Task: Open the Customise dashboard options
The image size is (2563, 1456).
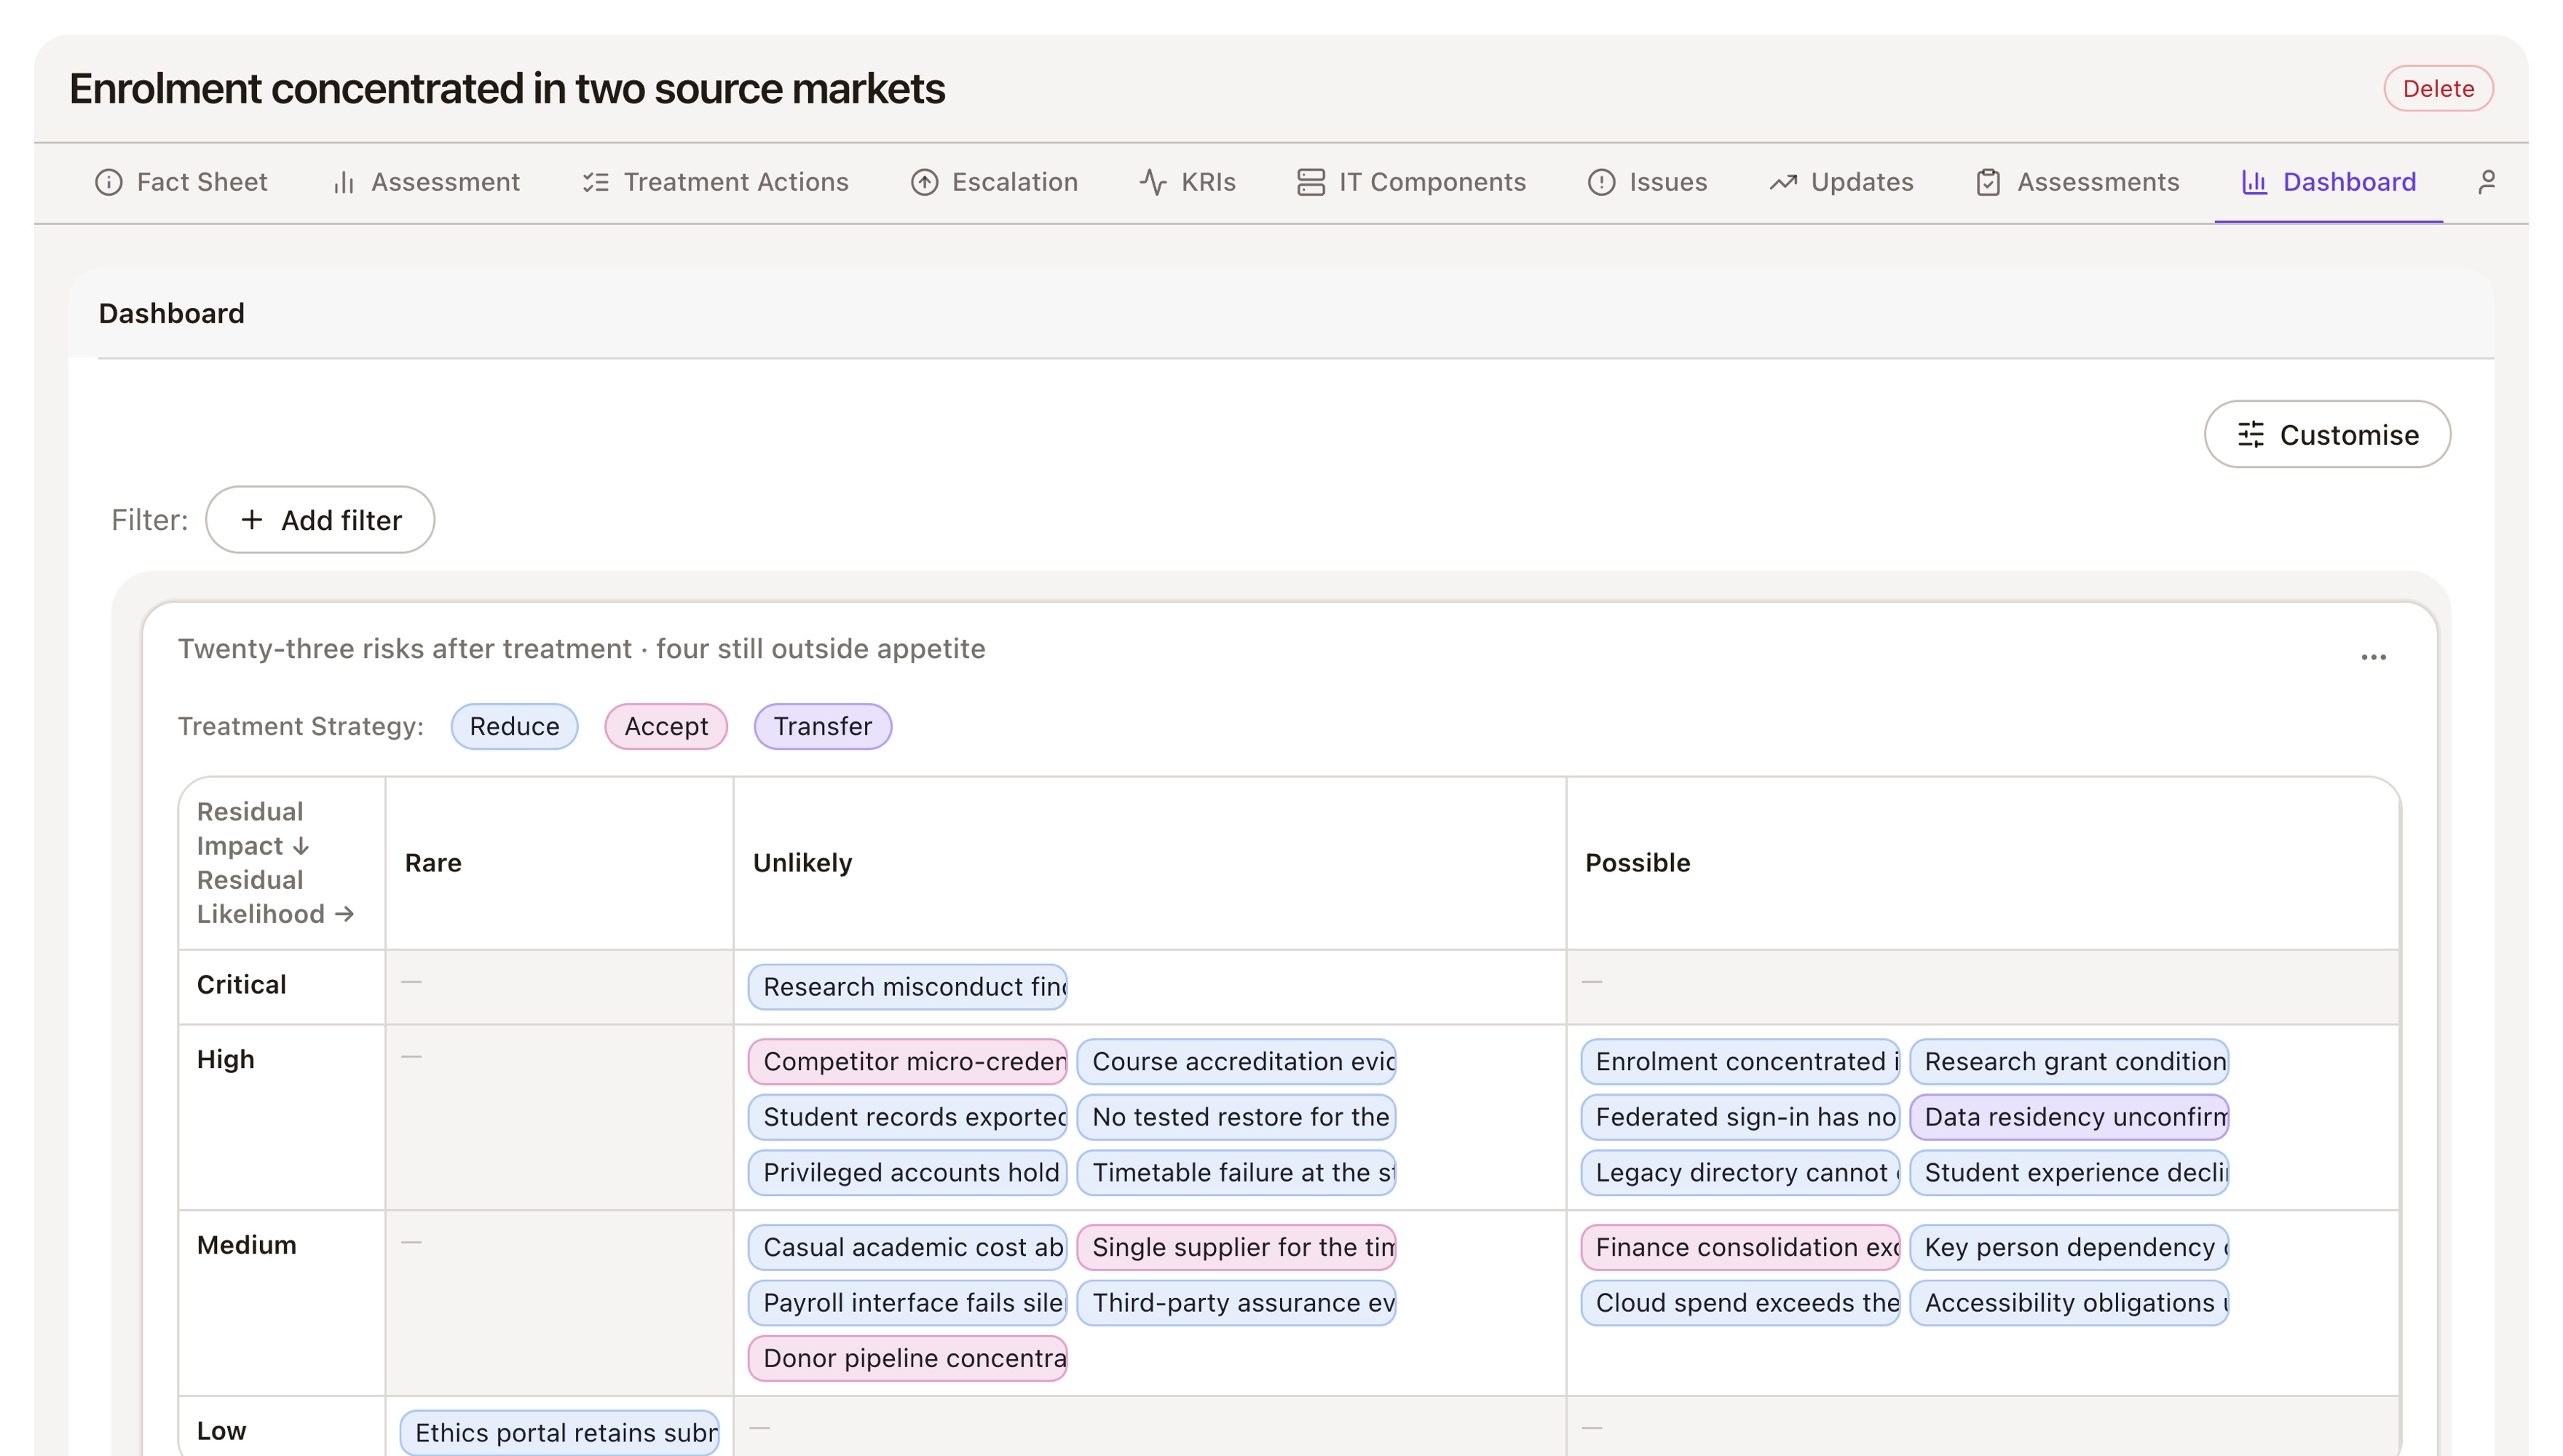Action: click(2327, 434)
